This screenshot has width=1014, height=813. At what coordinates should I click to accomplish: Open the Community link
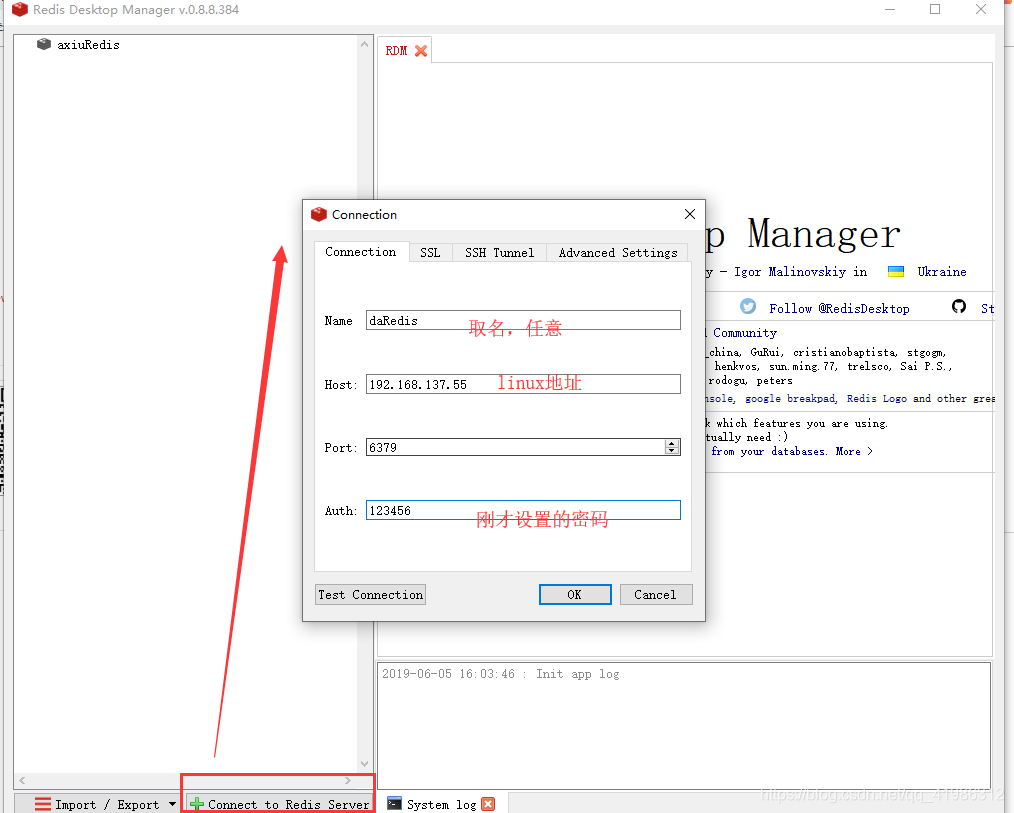point(744,332)
